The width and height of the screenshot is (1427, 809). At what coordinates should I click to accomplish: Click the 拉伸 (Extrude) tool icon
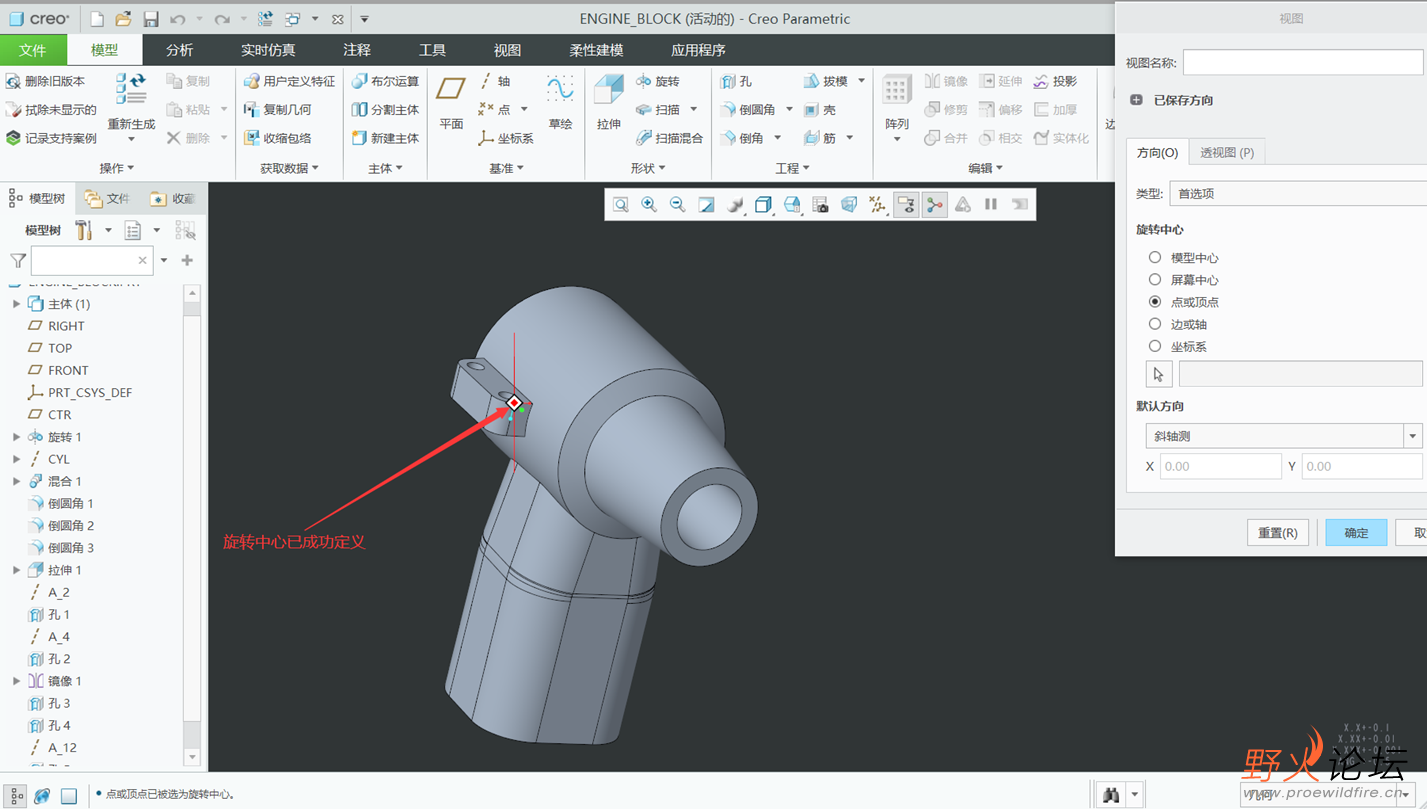pyautogui.click(x=608, y=92)
